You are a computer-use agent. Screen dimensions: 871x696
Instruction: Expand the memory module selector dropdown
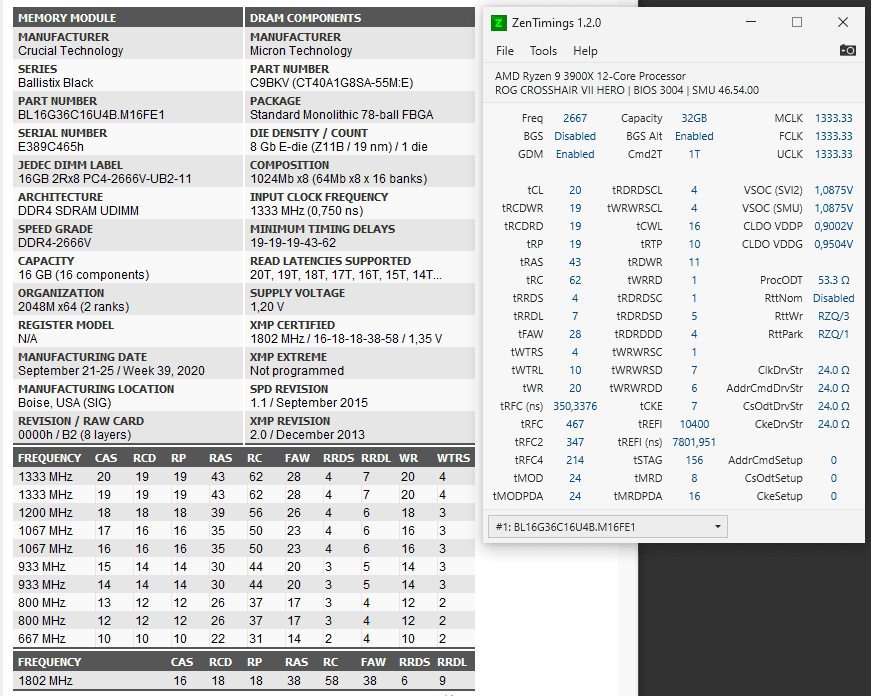tap(608, 527)
